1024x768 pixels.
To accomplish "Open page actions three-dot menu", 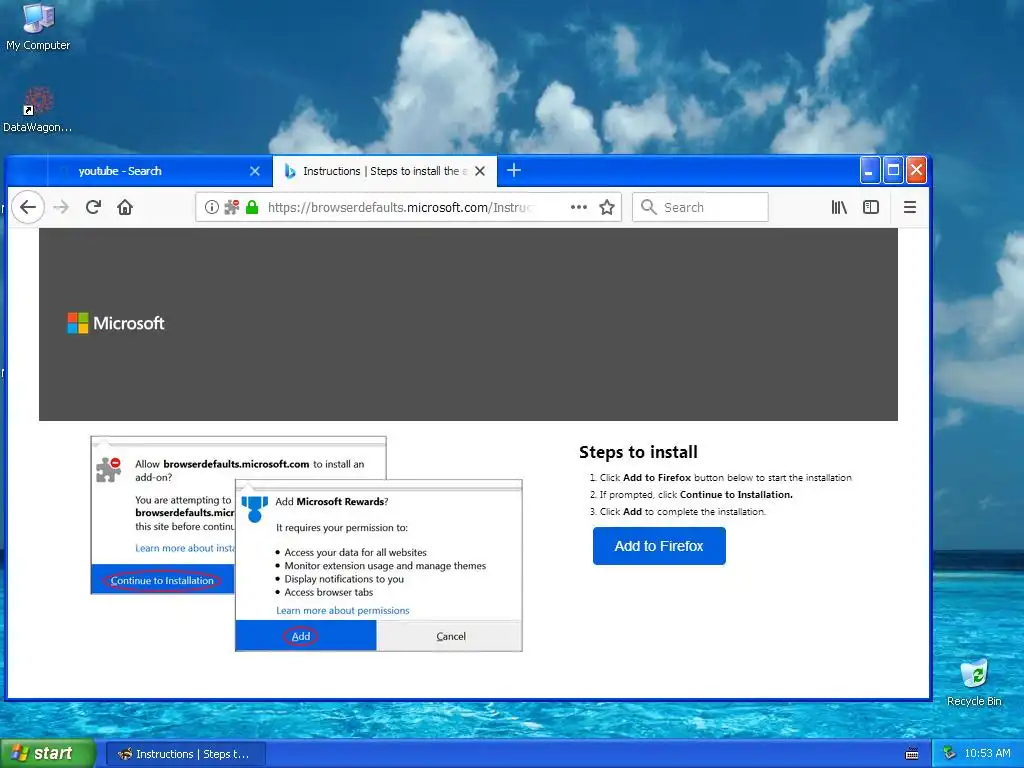I will pyautogui.click(x=579, y=207).
